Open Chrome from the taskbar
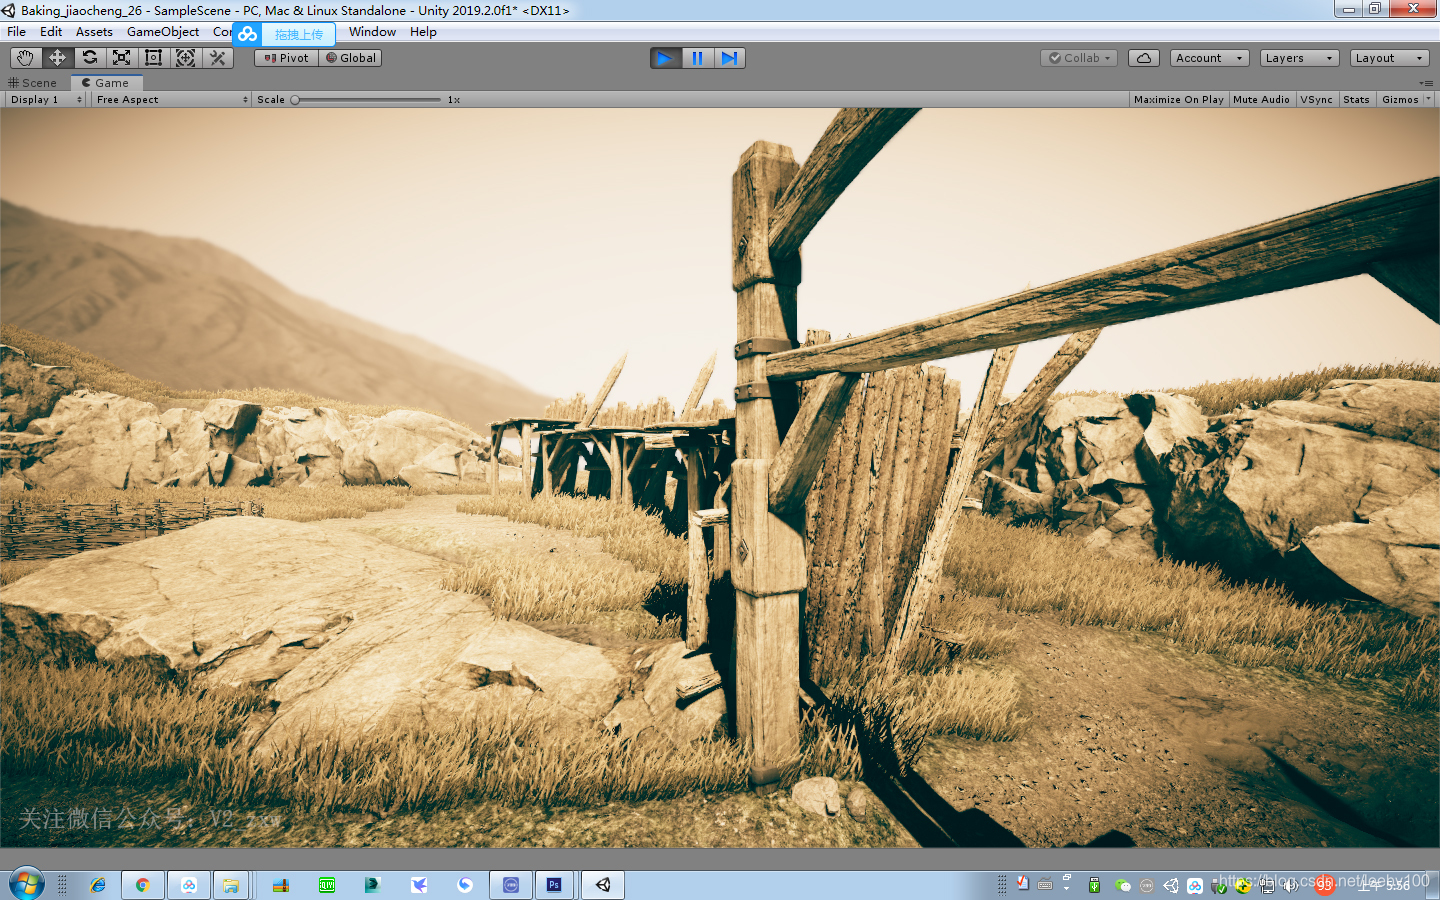Viewport: 1440px width, 900px height. 143,885
